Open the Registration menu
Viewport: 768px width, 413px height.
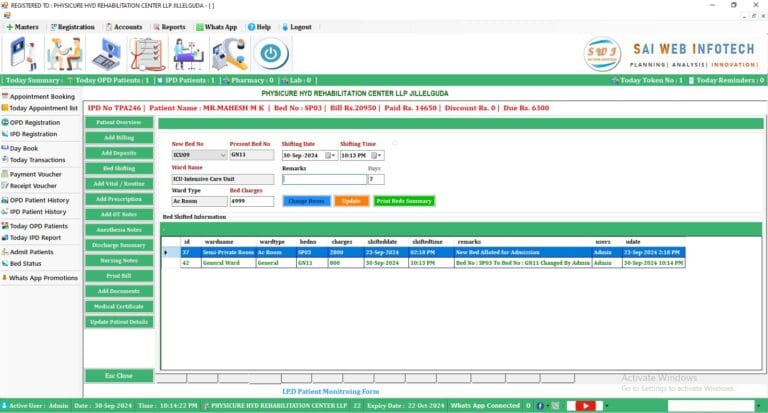72,27
